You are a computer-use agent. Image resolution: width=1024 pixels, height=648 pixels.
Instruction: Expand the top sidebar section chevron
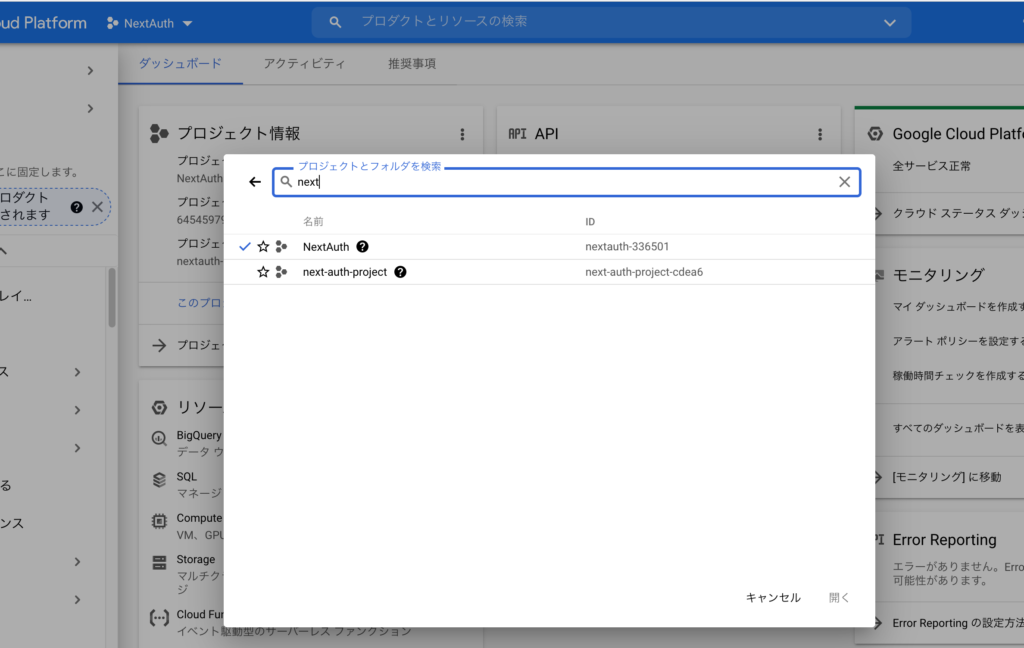(x=89, y=70)
